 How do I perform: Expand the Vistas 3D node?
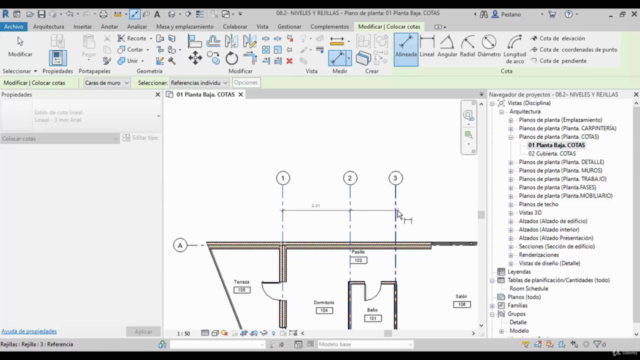[x=511, y=213]
